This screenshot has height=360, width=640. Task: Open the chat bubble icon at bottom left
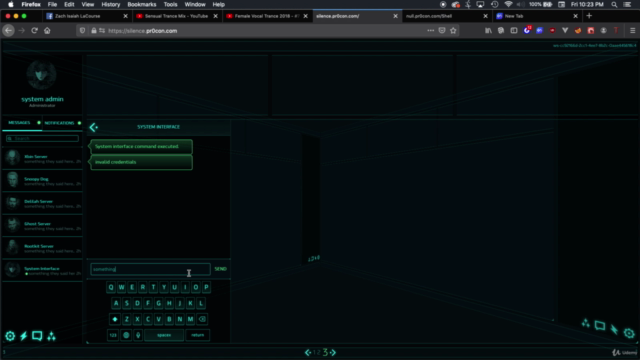[x=37, y=336]
